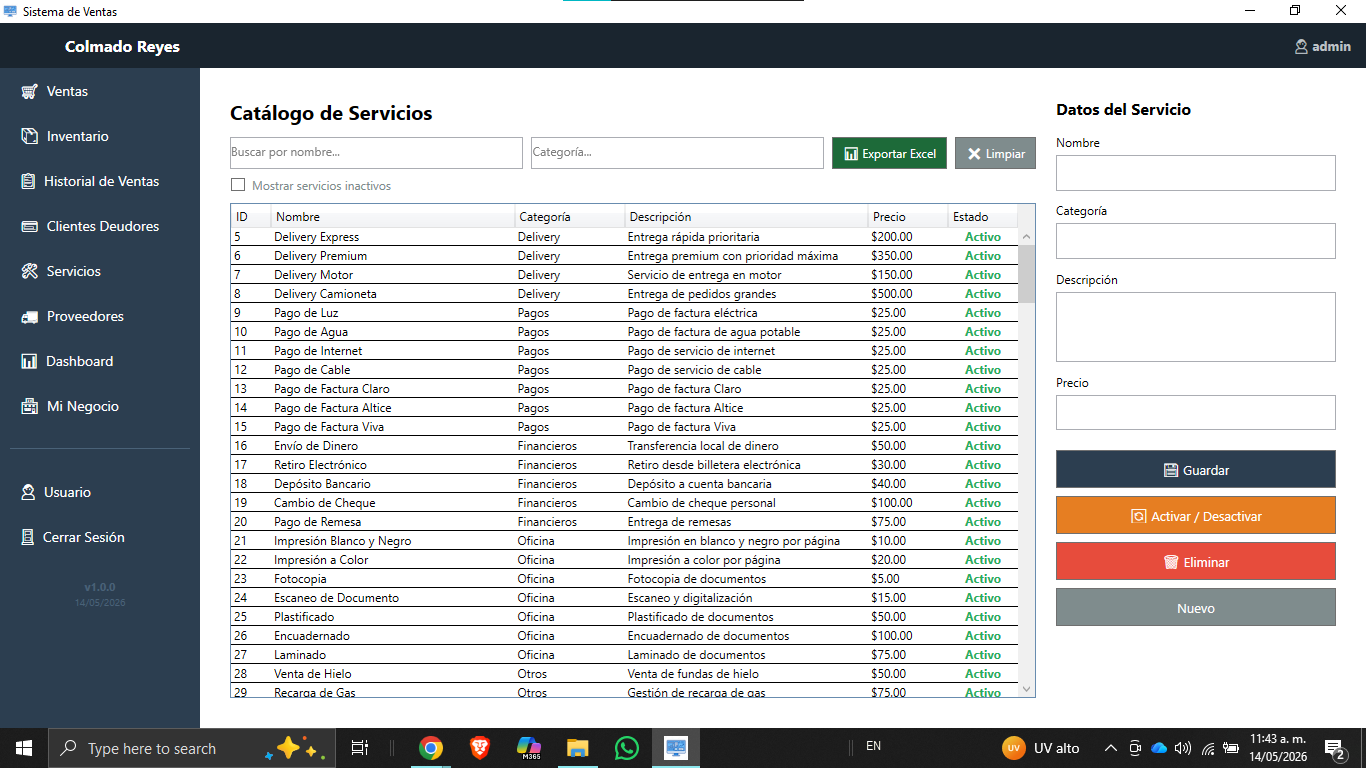This screenshot has height=768, width=1366.
Task: Select the Cambio de Cheque row
Action: point(624,503)
